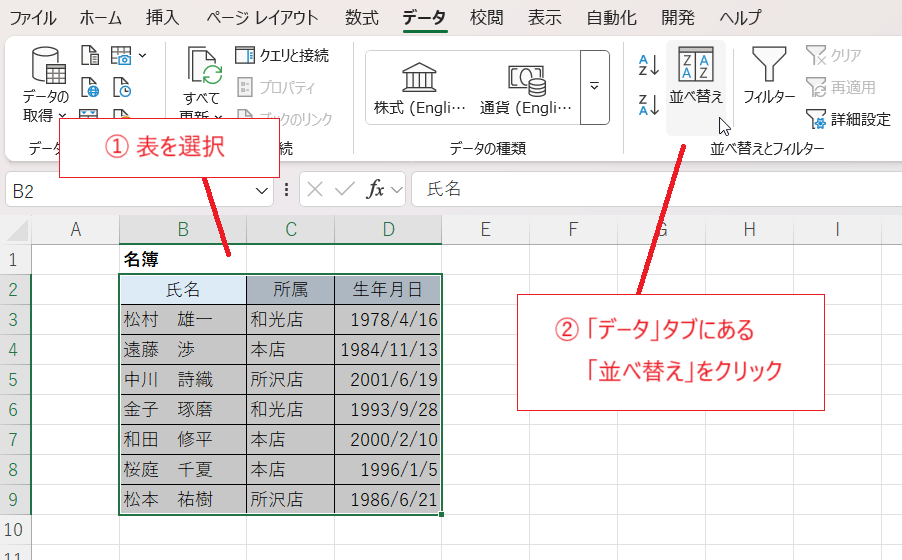Click プロパティ (Properties) in connections group

click(x=276, y=87)
